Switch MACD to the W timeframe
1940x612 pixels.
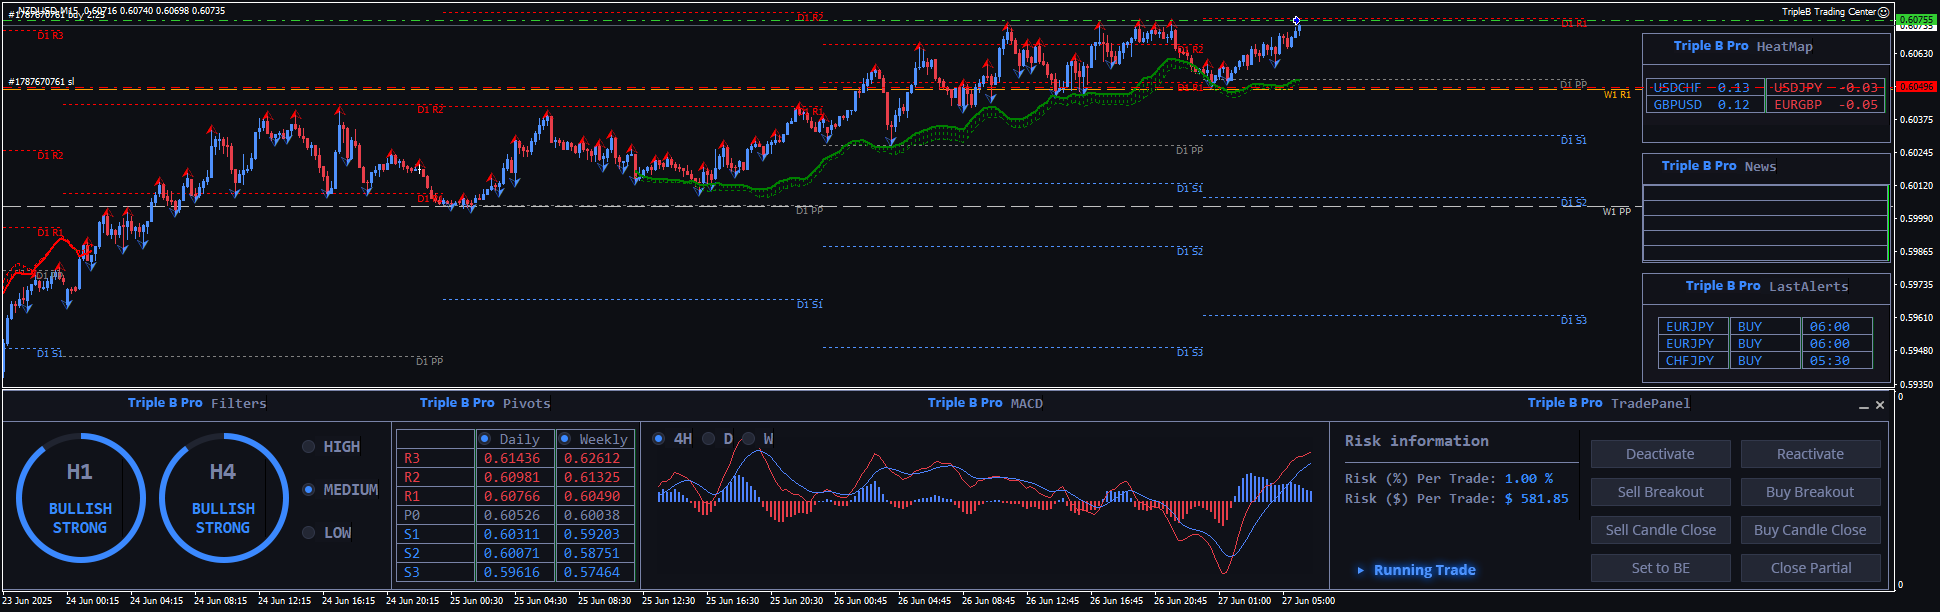click(748, 439)
